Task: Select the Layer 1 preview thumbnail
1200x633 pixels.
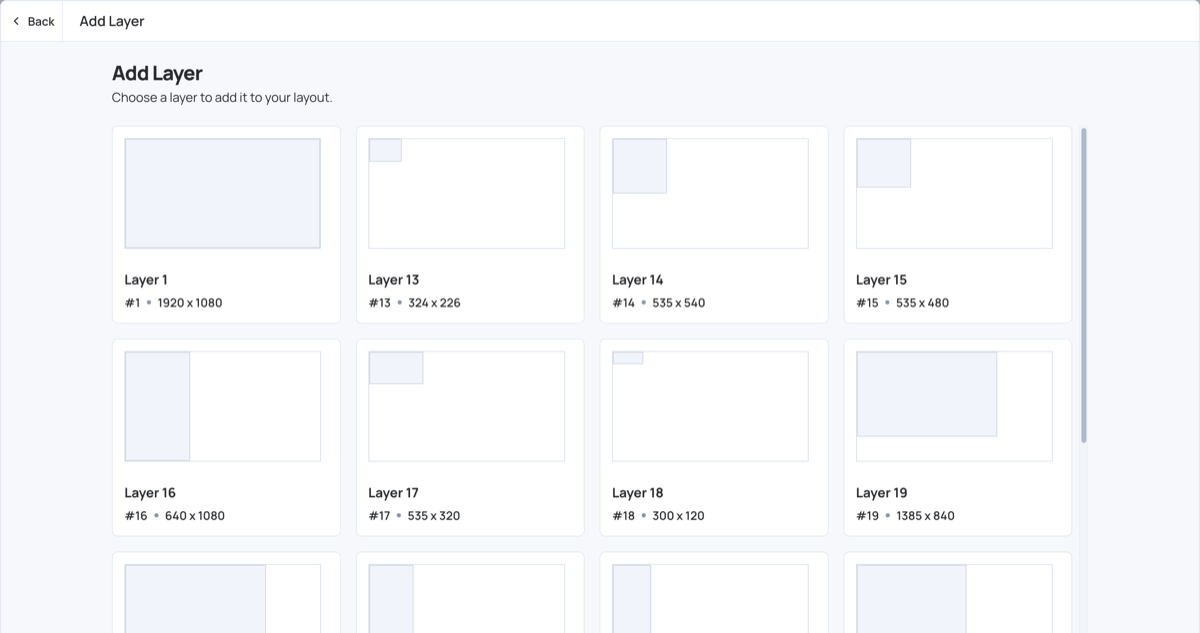Action: 222,193
